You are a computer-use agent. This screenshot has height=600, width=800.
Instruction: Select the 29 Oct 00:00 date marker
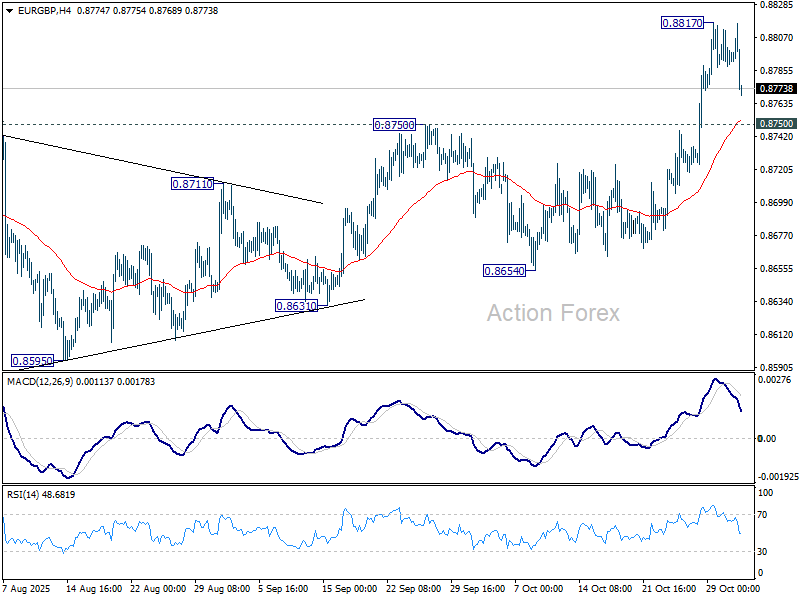point(734,589)
